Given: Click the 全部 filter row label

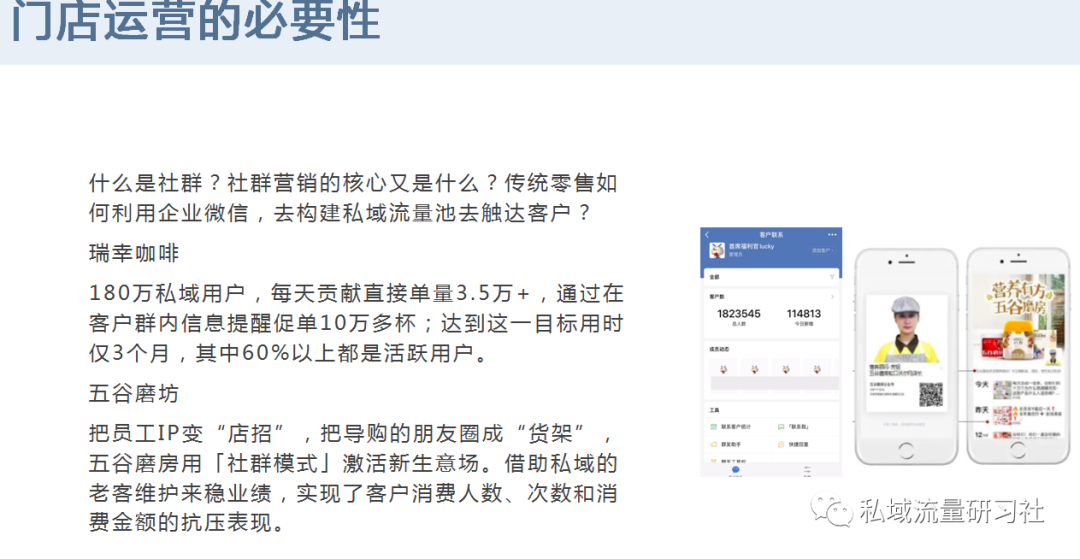Looking at the screenshot, I should pyautogui.click(x=714, y=277).
